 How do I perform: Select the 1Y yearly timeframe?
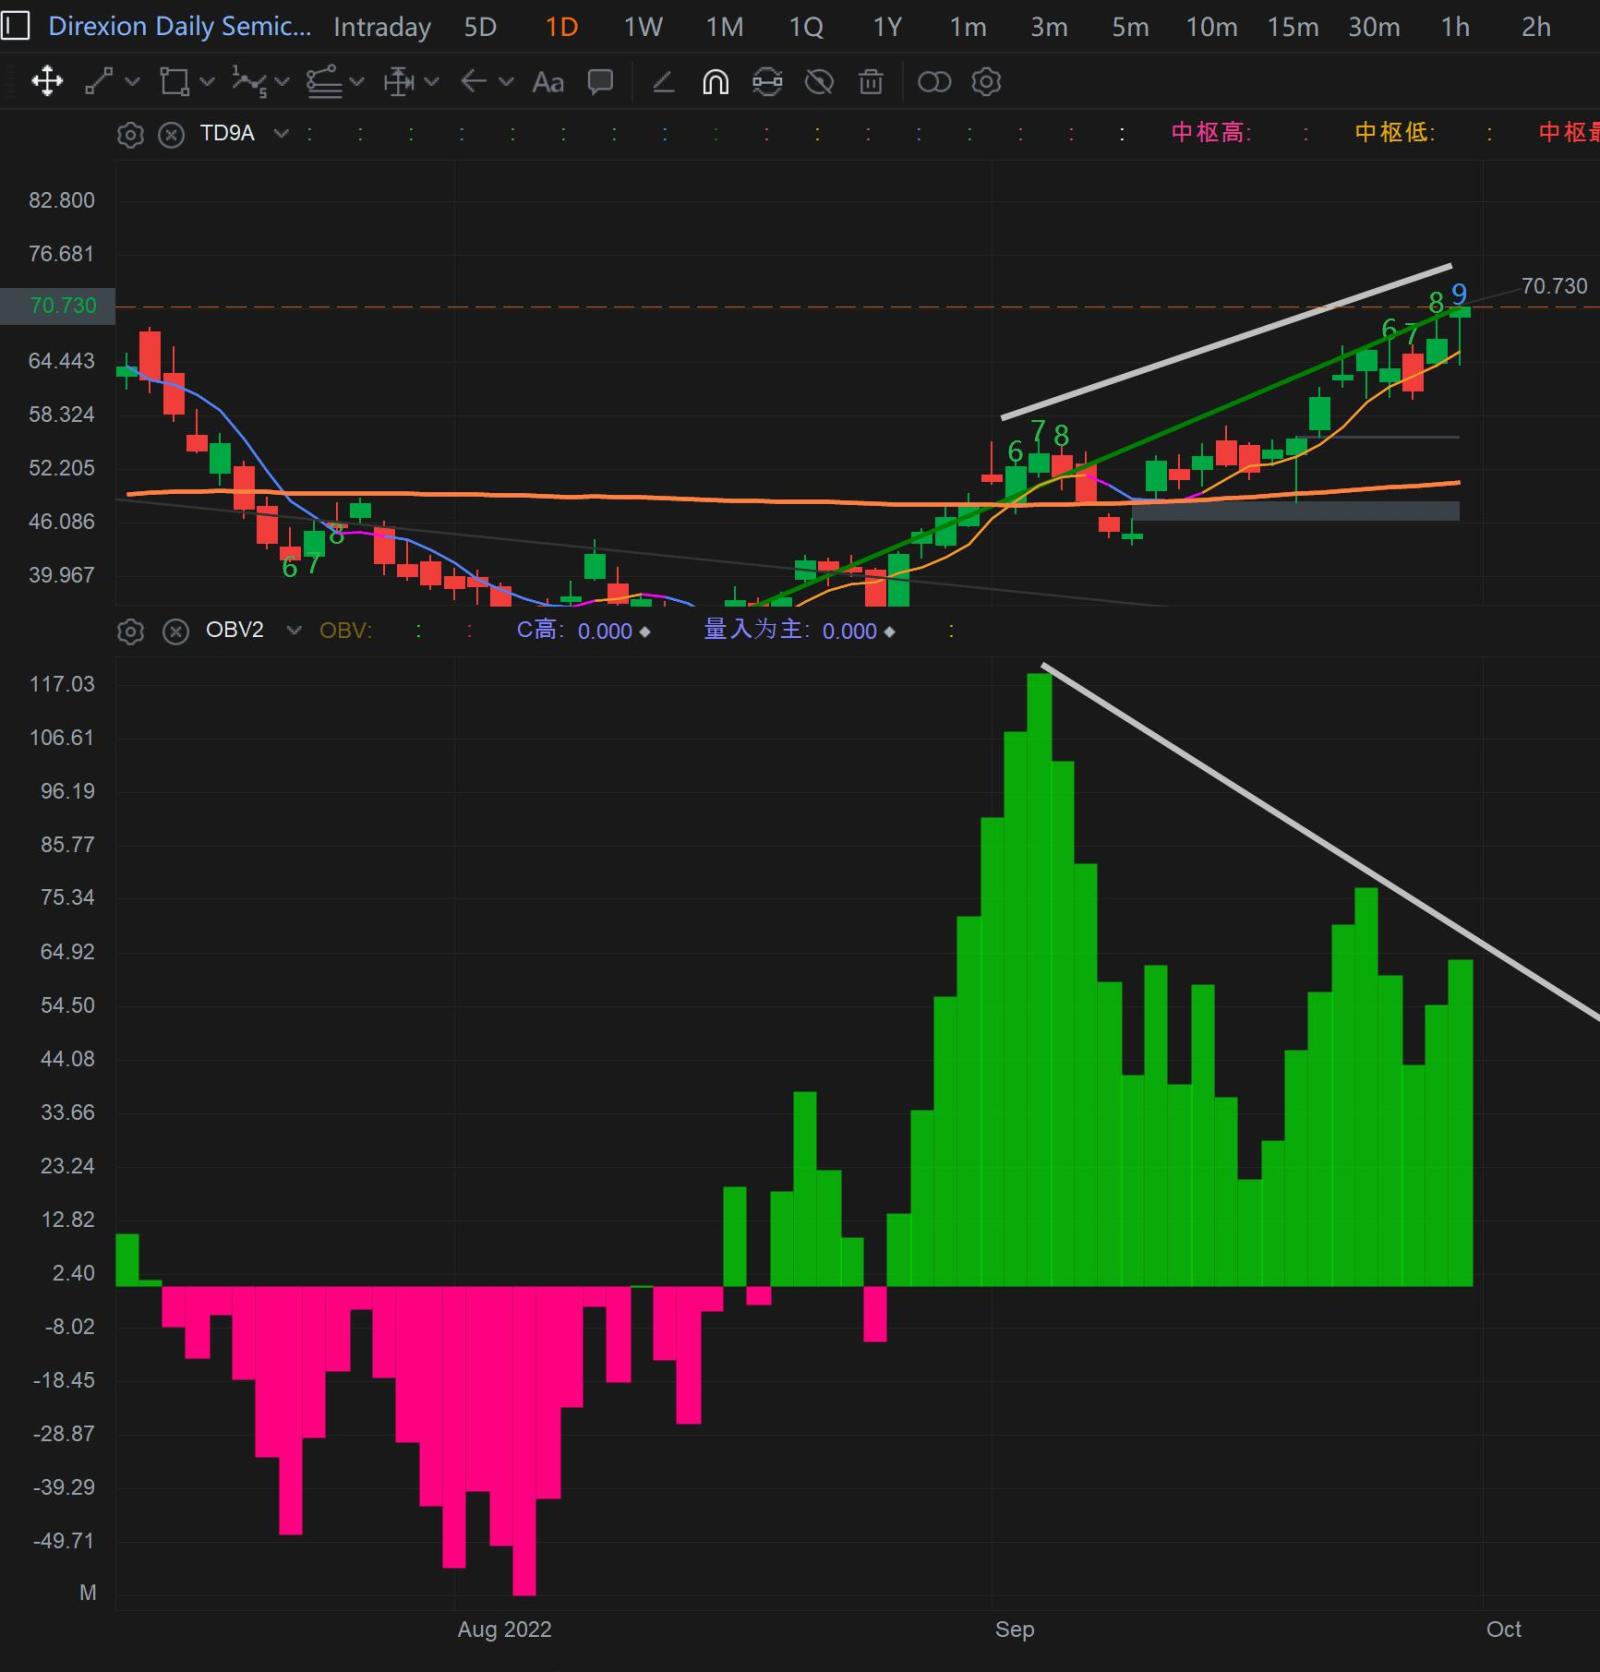click(x=887, y=27)
